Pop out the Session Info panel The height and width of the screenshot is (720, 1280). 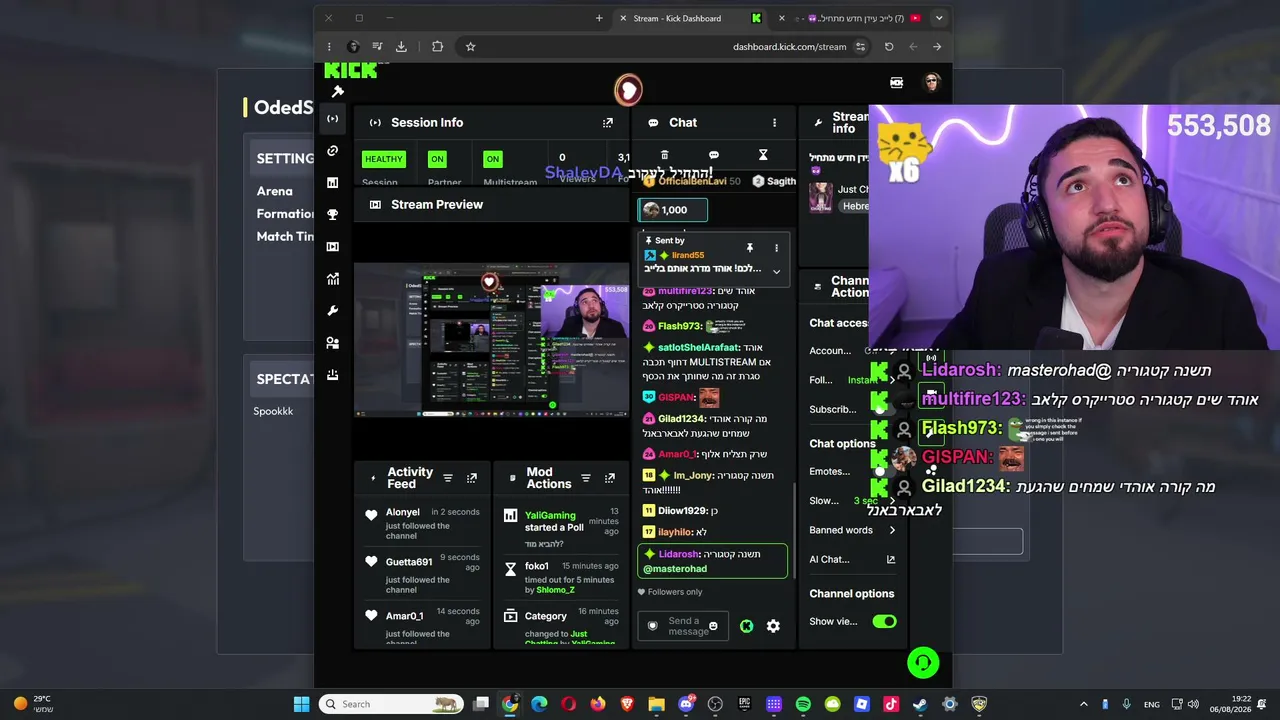pyautogui.click(x=608, y=123)
